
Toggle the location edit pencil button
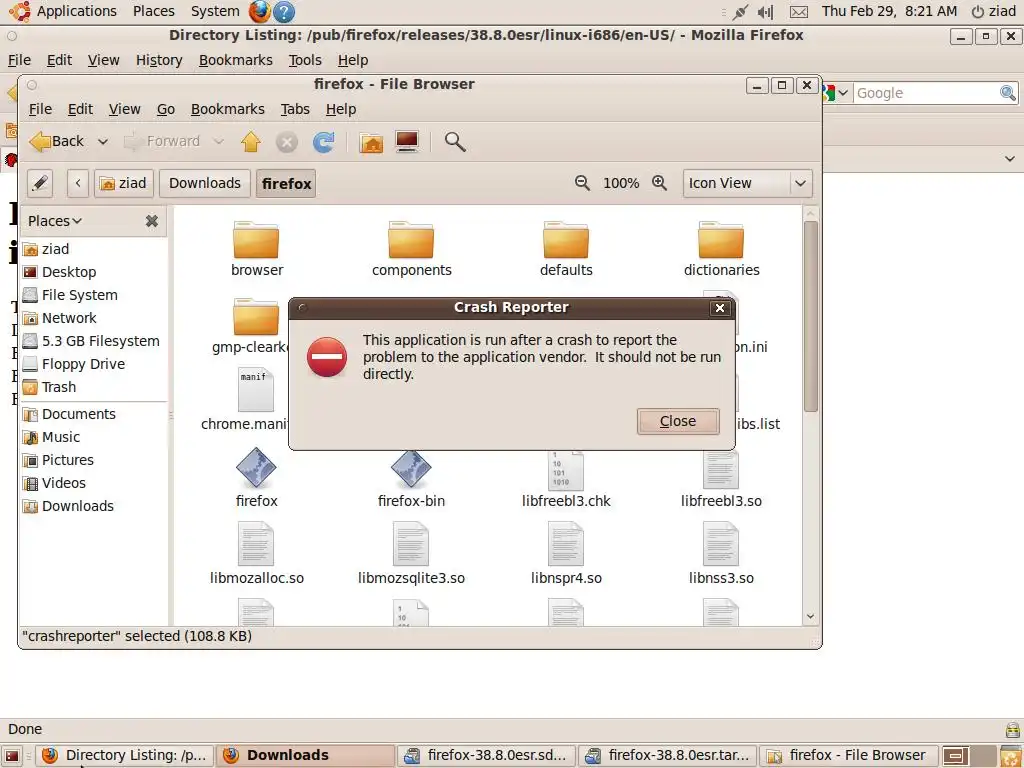(x=40, y=183)
